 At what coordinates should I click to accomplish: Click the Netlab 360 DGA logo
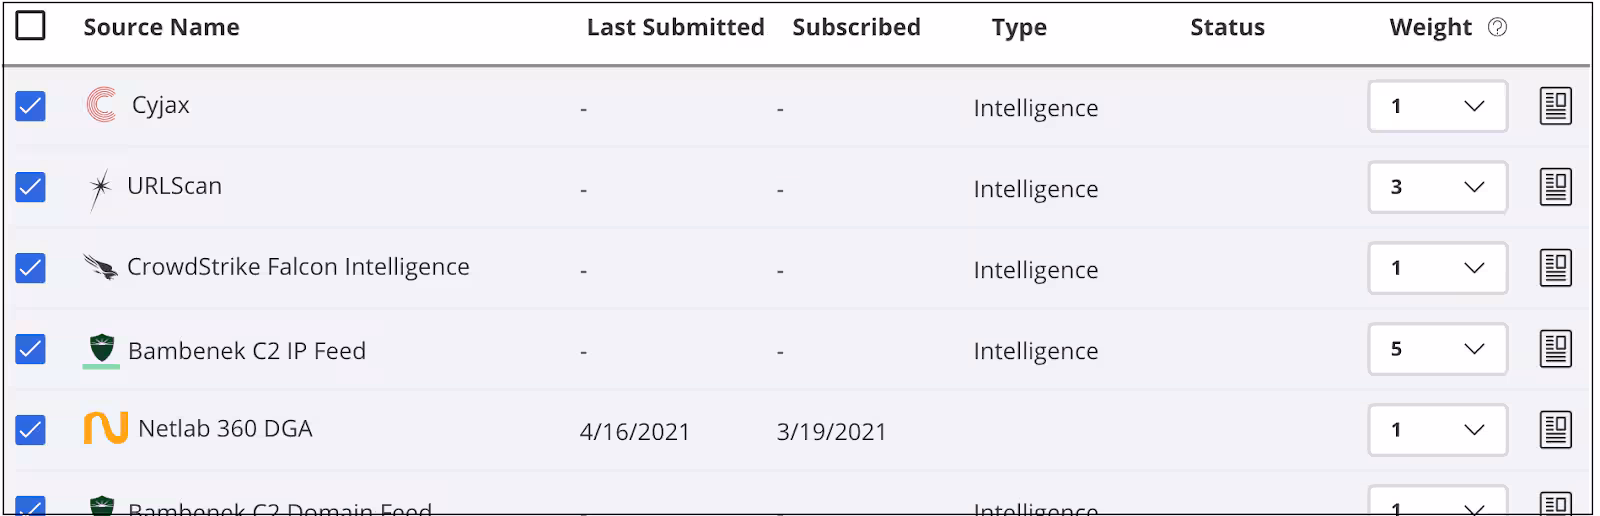coord(105,428)
